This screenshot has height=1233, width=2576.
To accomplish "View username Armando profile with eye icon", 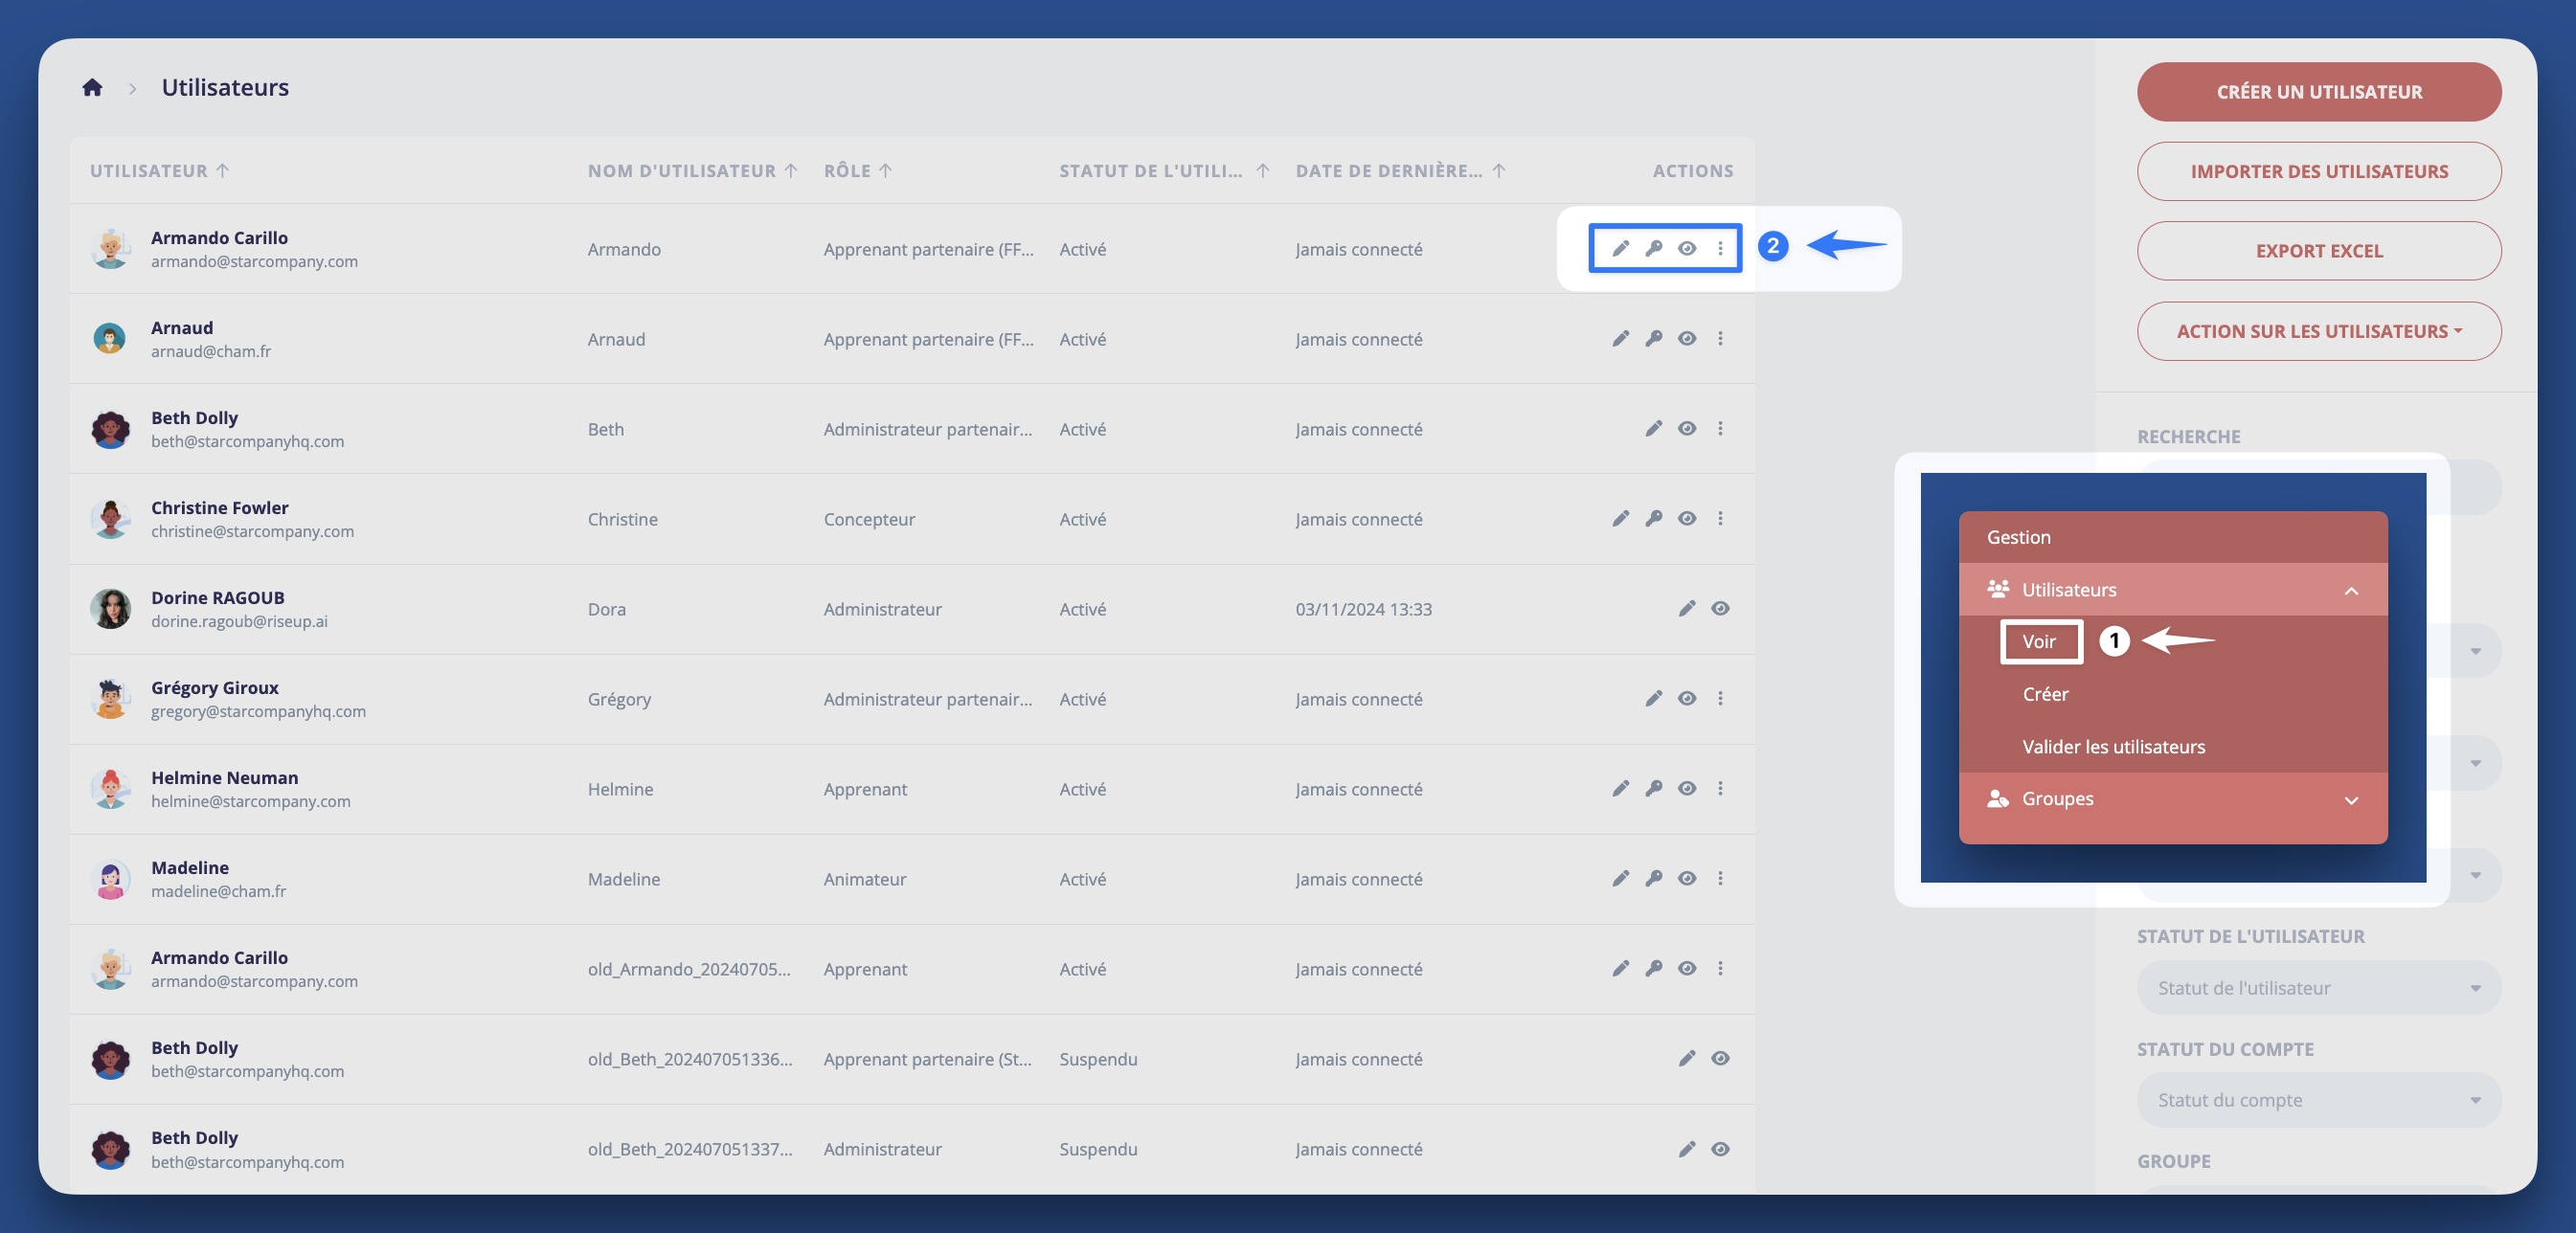I will tap(1686, 249).
